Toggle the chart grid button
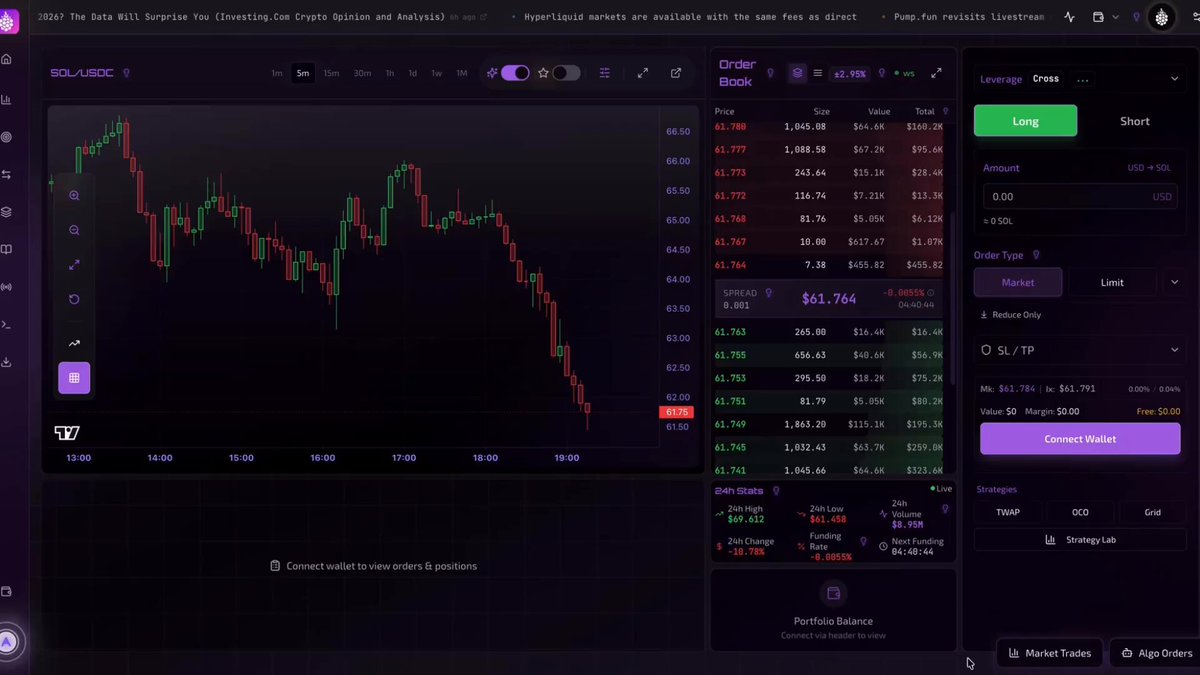Screen dimensions: 1200x675 coord(74,378)
